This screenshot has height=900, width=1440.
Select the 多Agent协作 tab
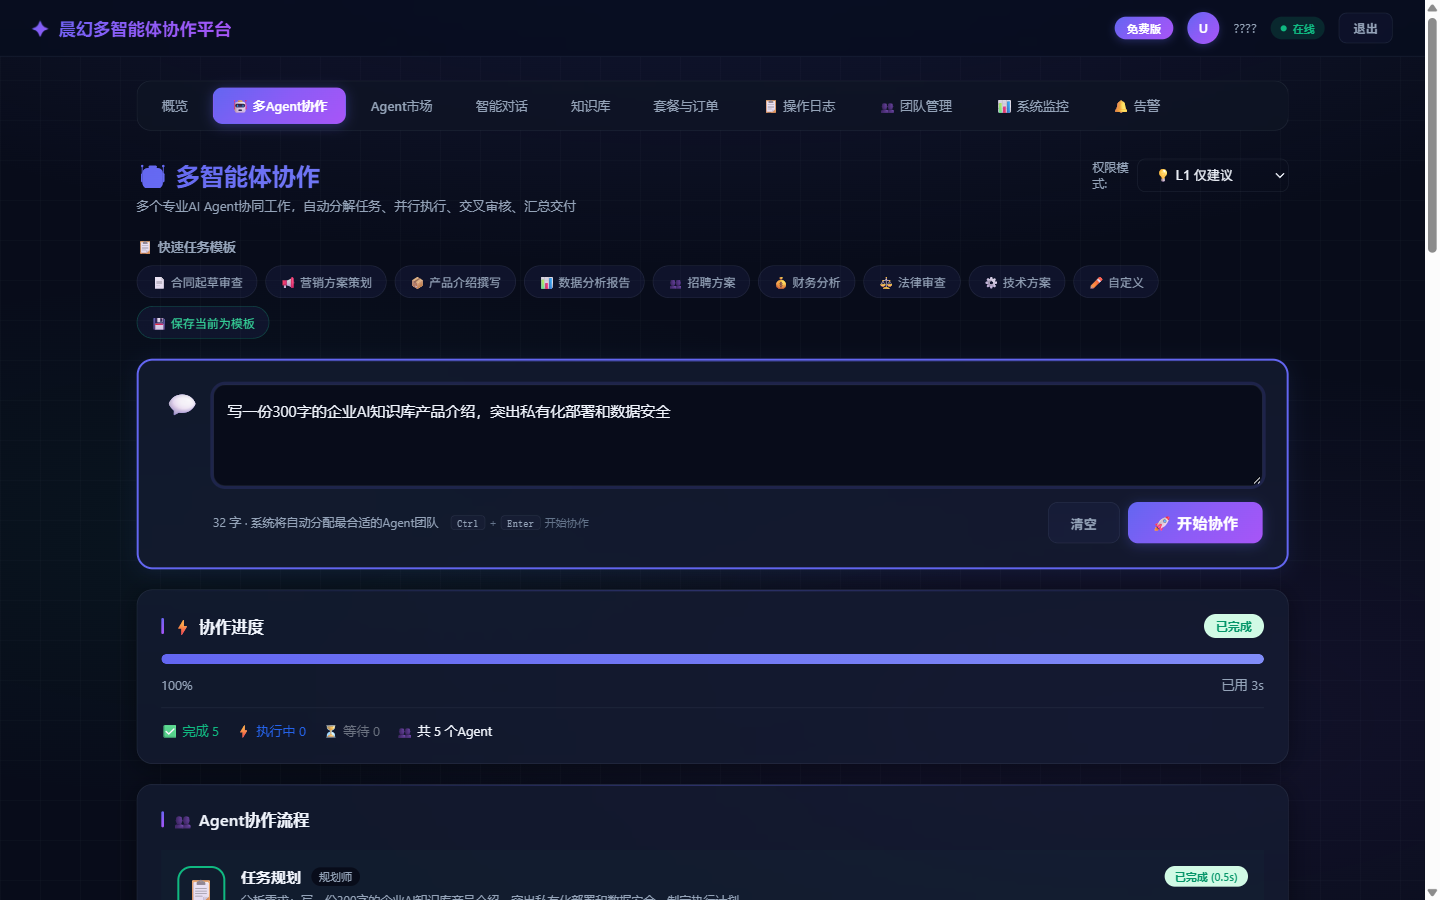pyautogui.click(x=279, y=106)
